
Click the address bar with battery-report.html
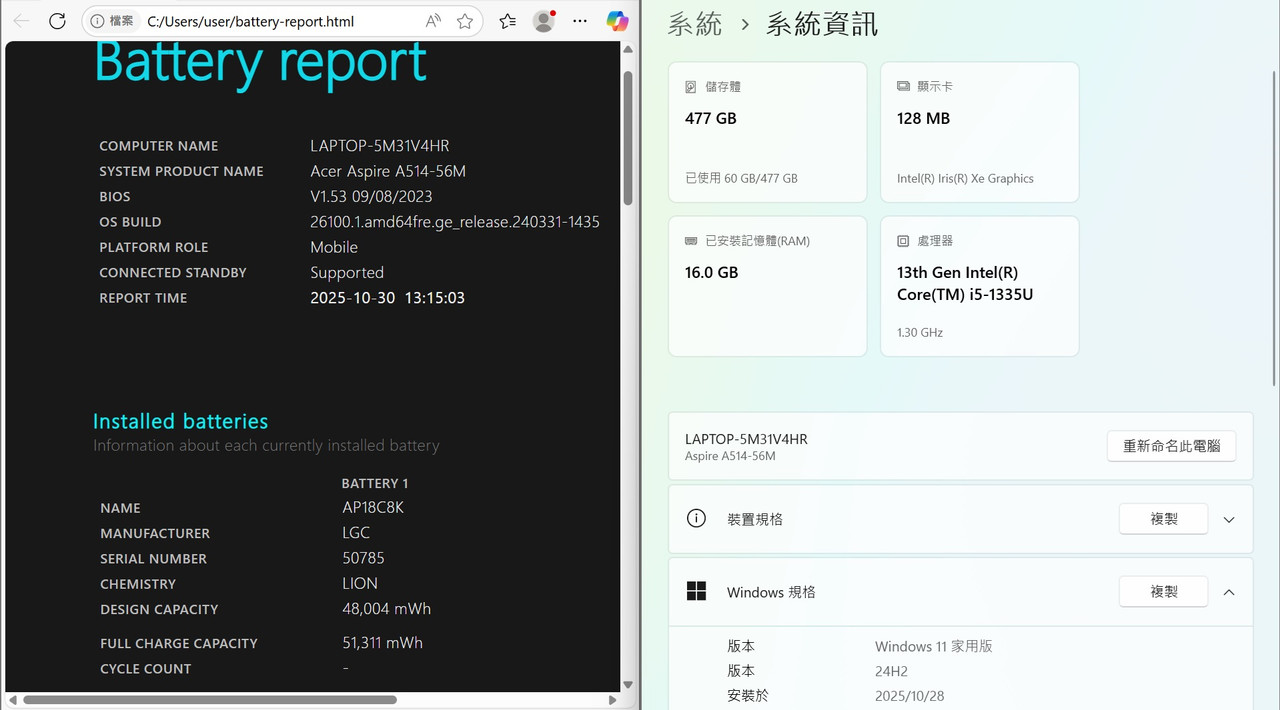click(x=283, y=21)
